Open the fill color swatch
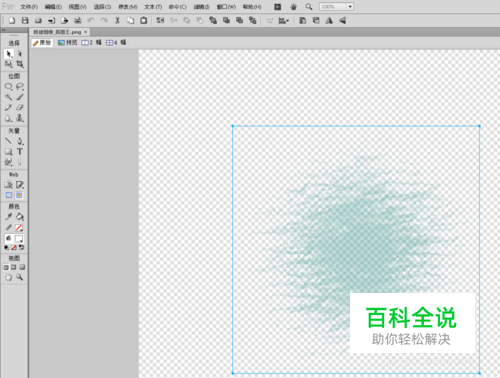 click(19, 239)
